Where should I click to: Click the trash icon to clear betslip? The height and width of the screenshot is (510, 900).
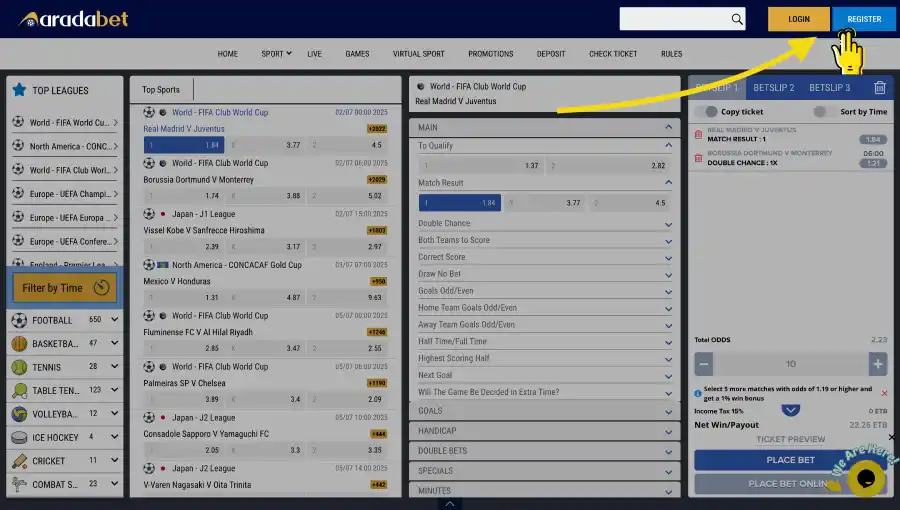click(x=879, y=88)
